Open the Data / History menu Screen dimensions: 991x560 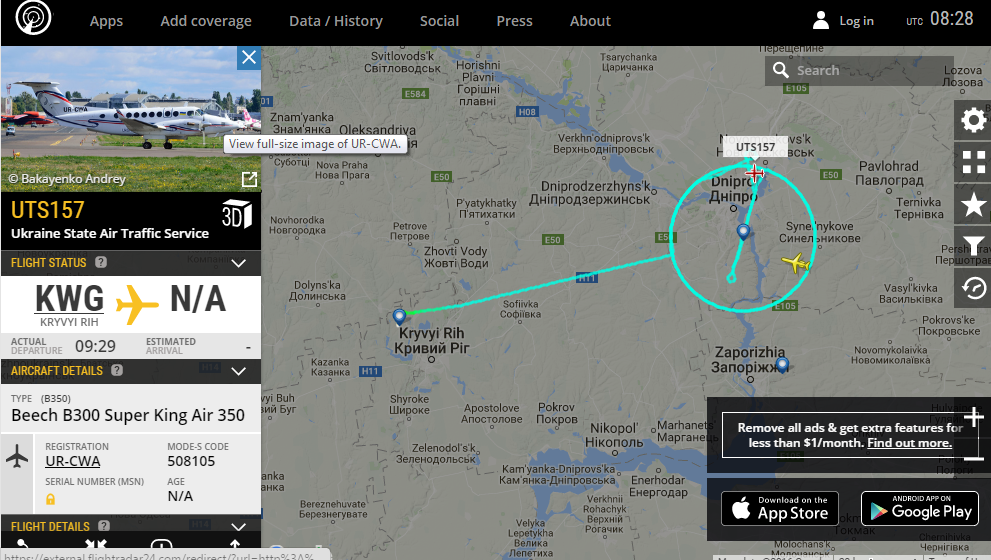tap(336, 21)
